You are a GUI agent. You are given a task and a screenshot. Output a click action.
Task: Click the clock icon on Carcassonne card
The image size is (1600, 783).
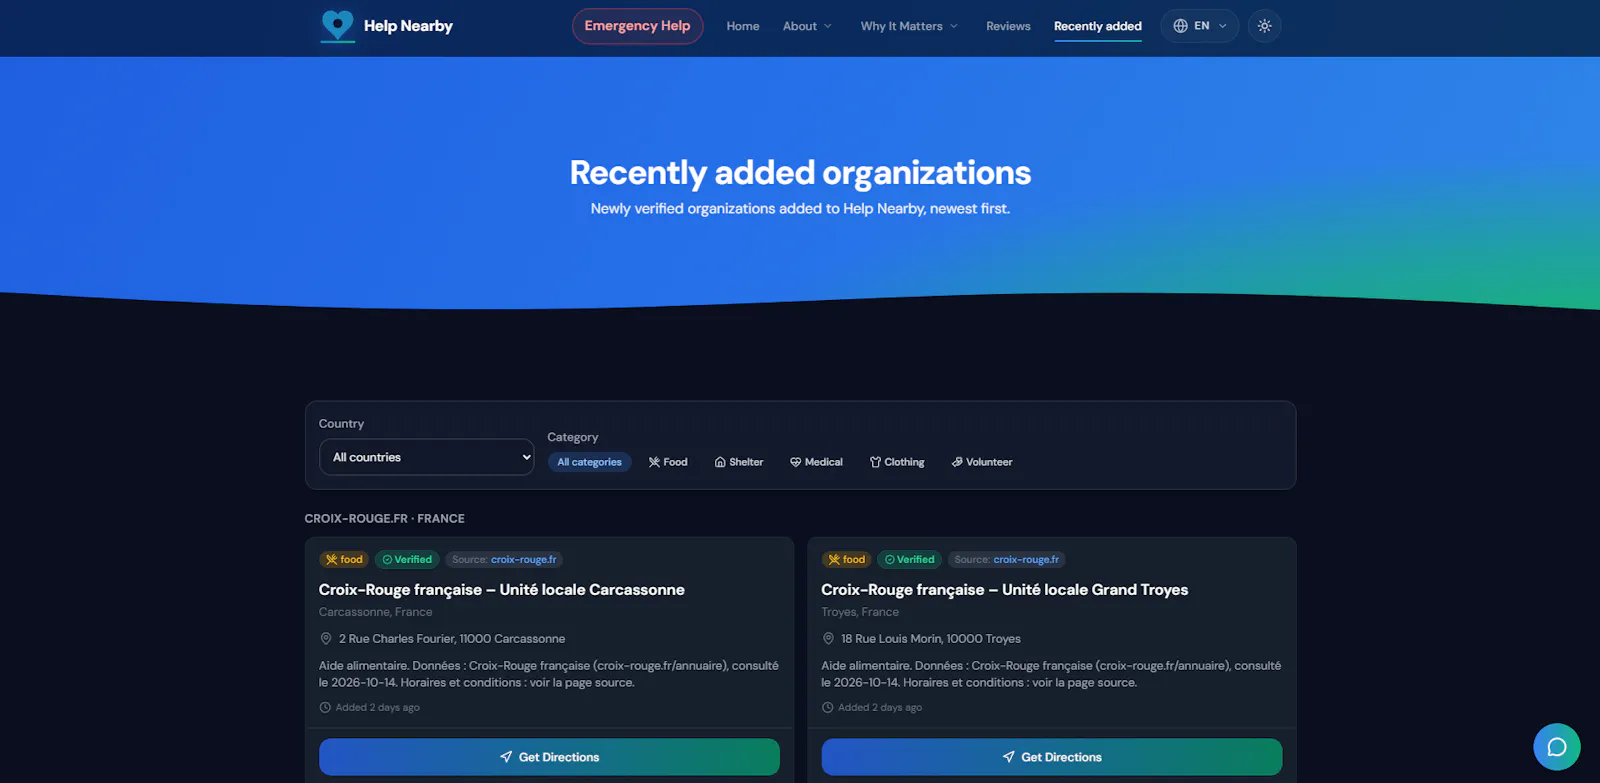[x=325, y=707]
